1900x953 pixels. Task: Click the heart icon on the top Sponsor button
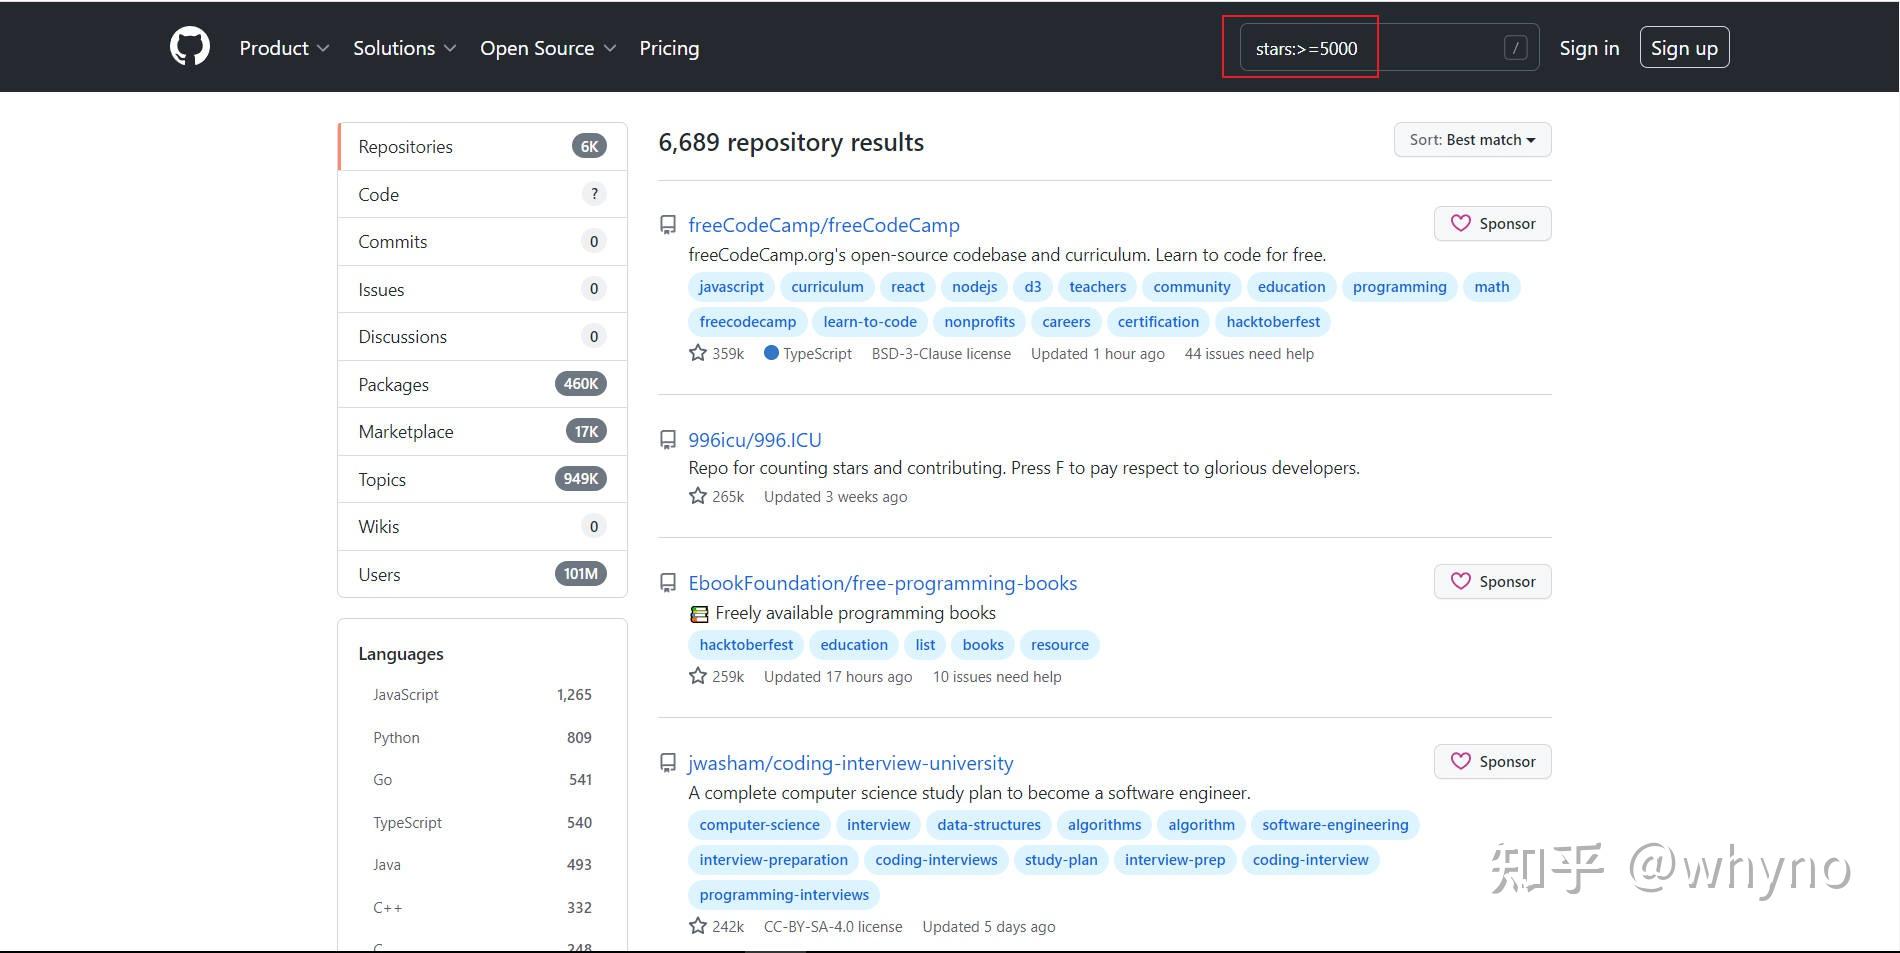click(x=1461, y=223)
